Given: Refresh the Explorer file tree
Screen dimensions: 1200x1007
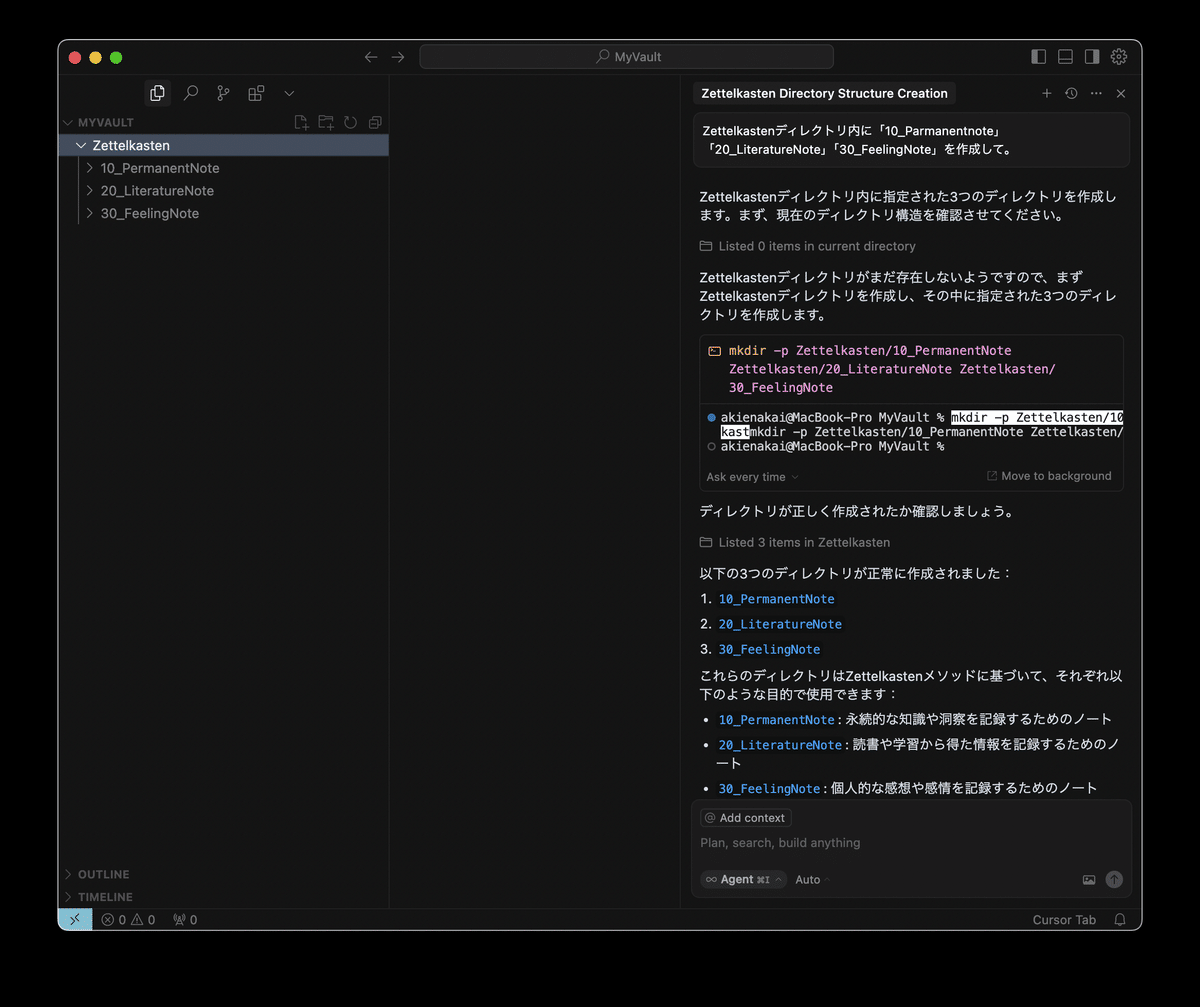Looking at the screenshot, I should 350,121.
